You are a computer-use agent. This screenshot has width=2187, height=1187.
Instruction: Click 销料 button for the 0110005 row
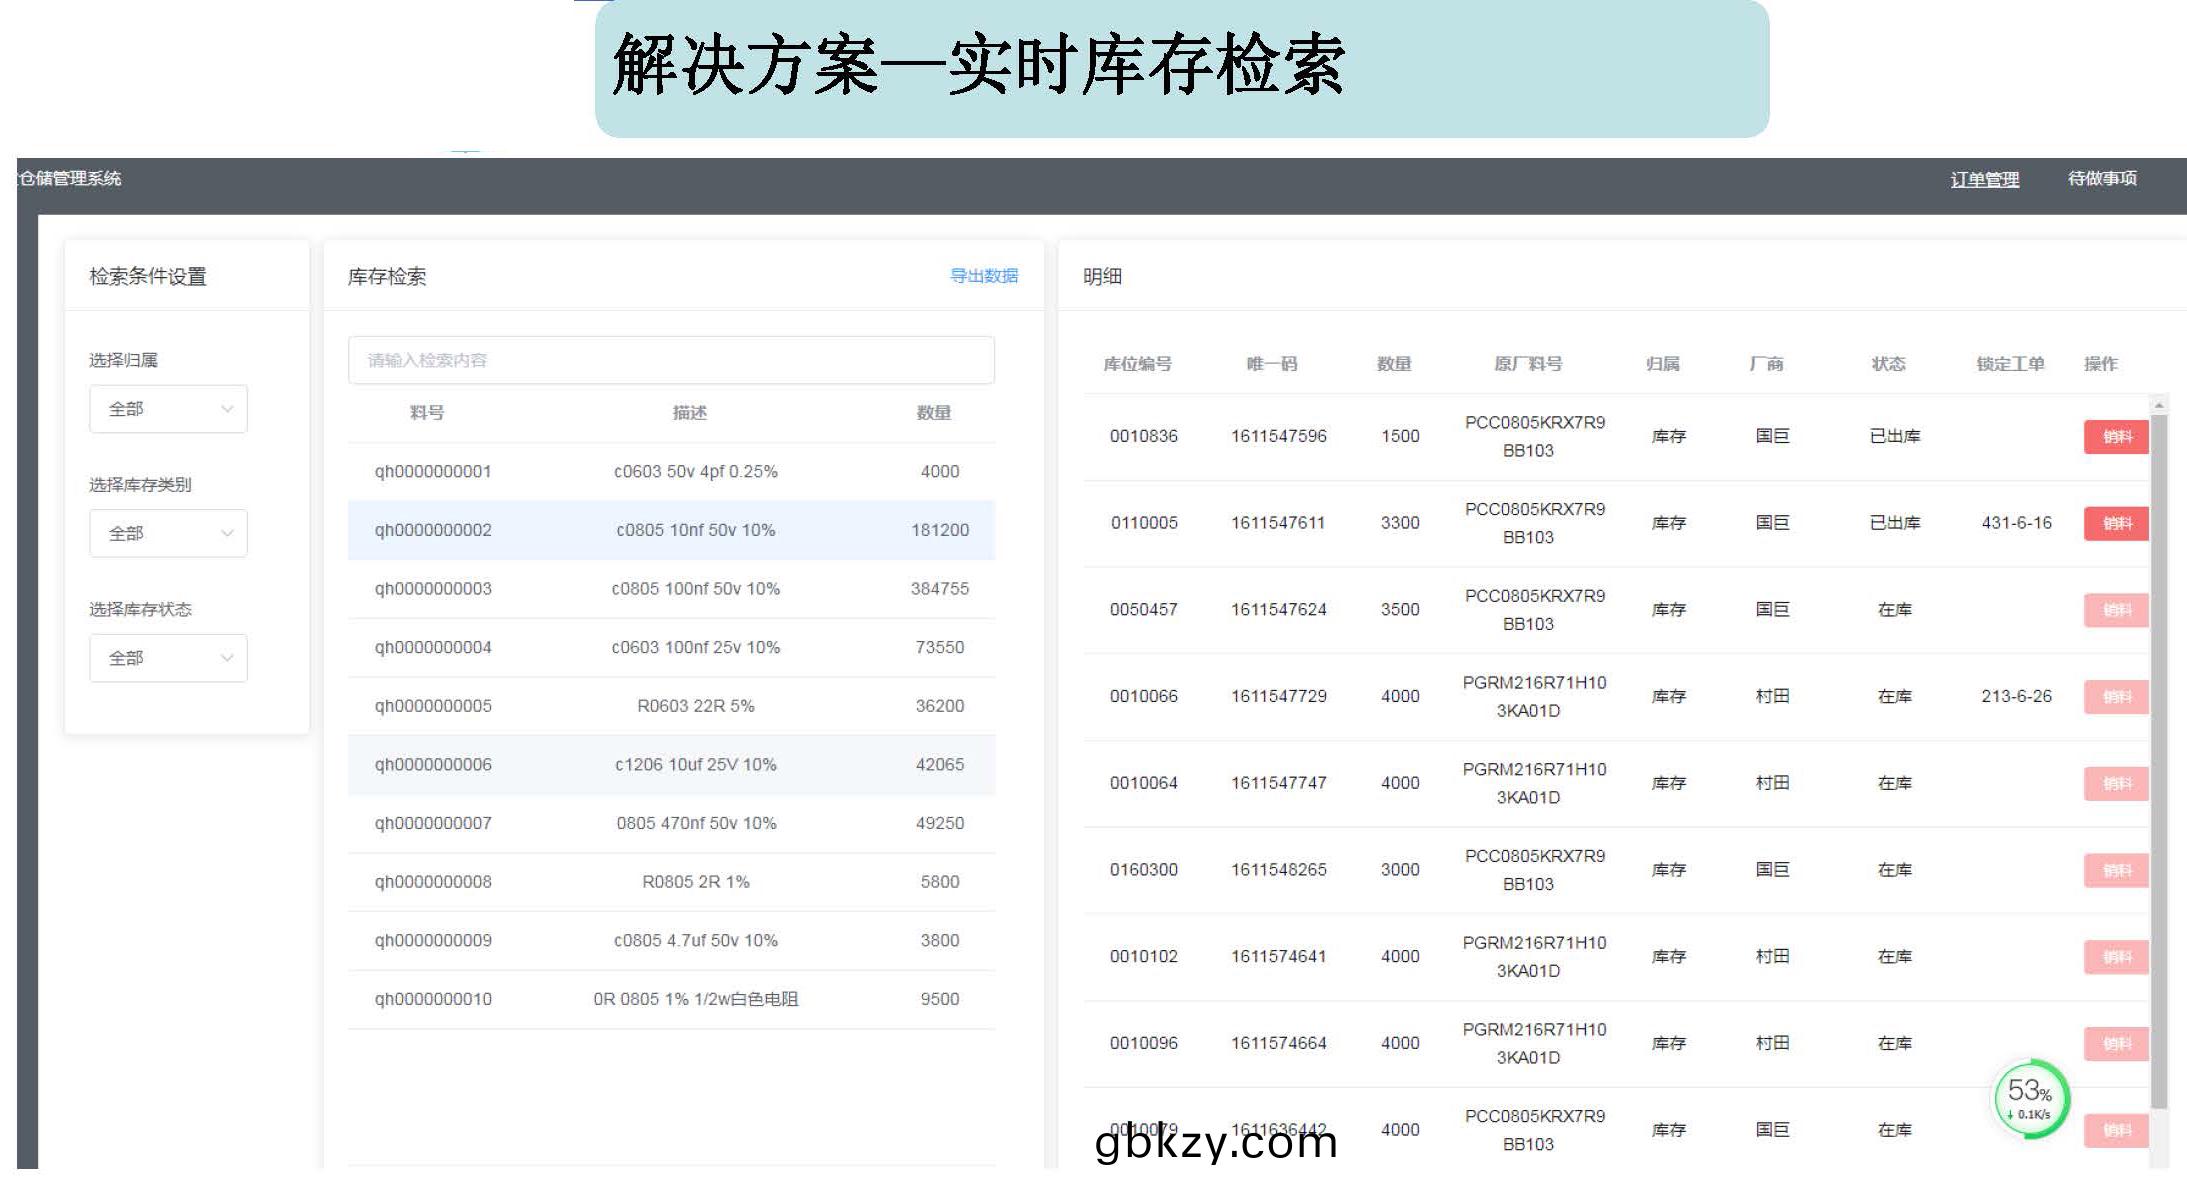click(2115, 523)
